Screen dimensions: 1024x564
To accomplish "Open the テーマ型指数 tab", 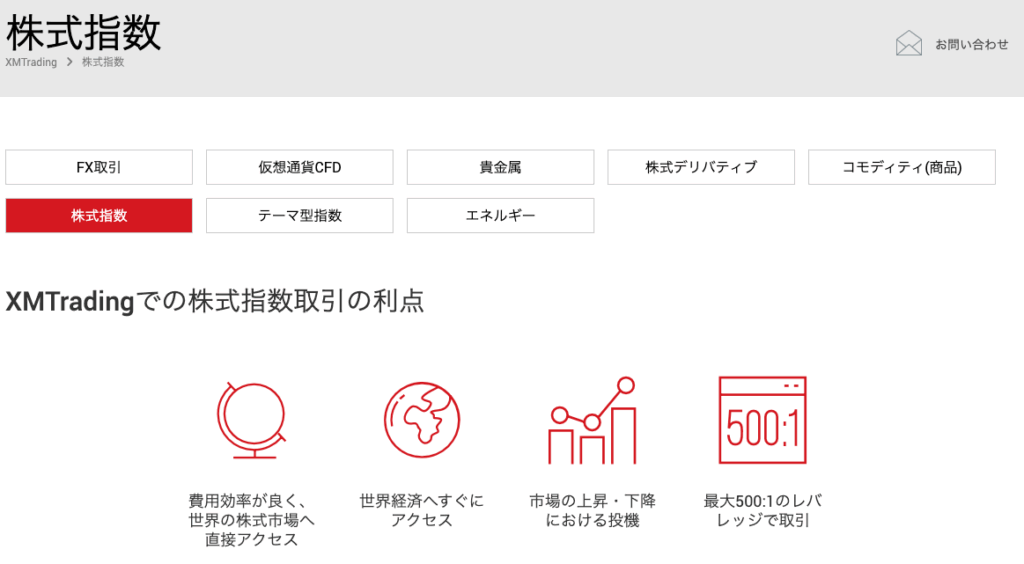I will point(300,215).
